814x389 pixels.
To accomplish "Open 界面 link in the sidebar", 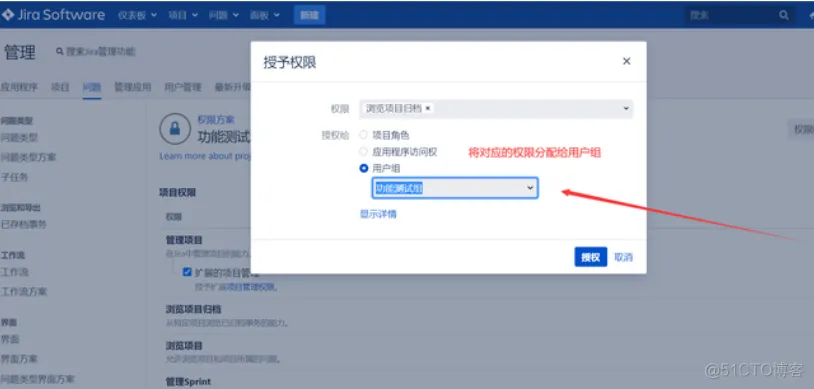I will click(10, 339).
